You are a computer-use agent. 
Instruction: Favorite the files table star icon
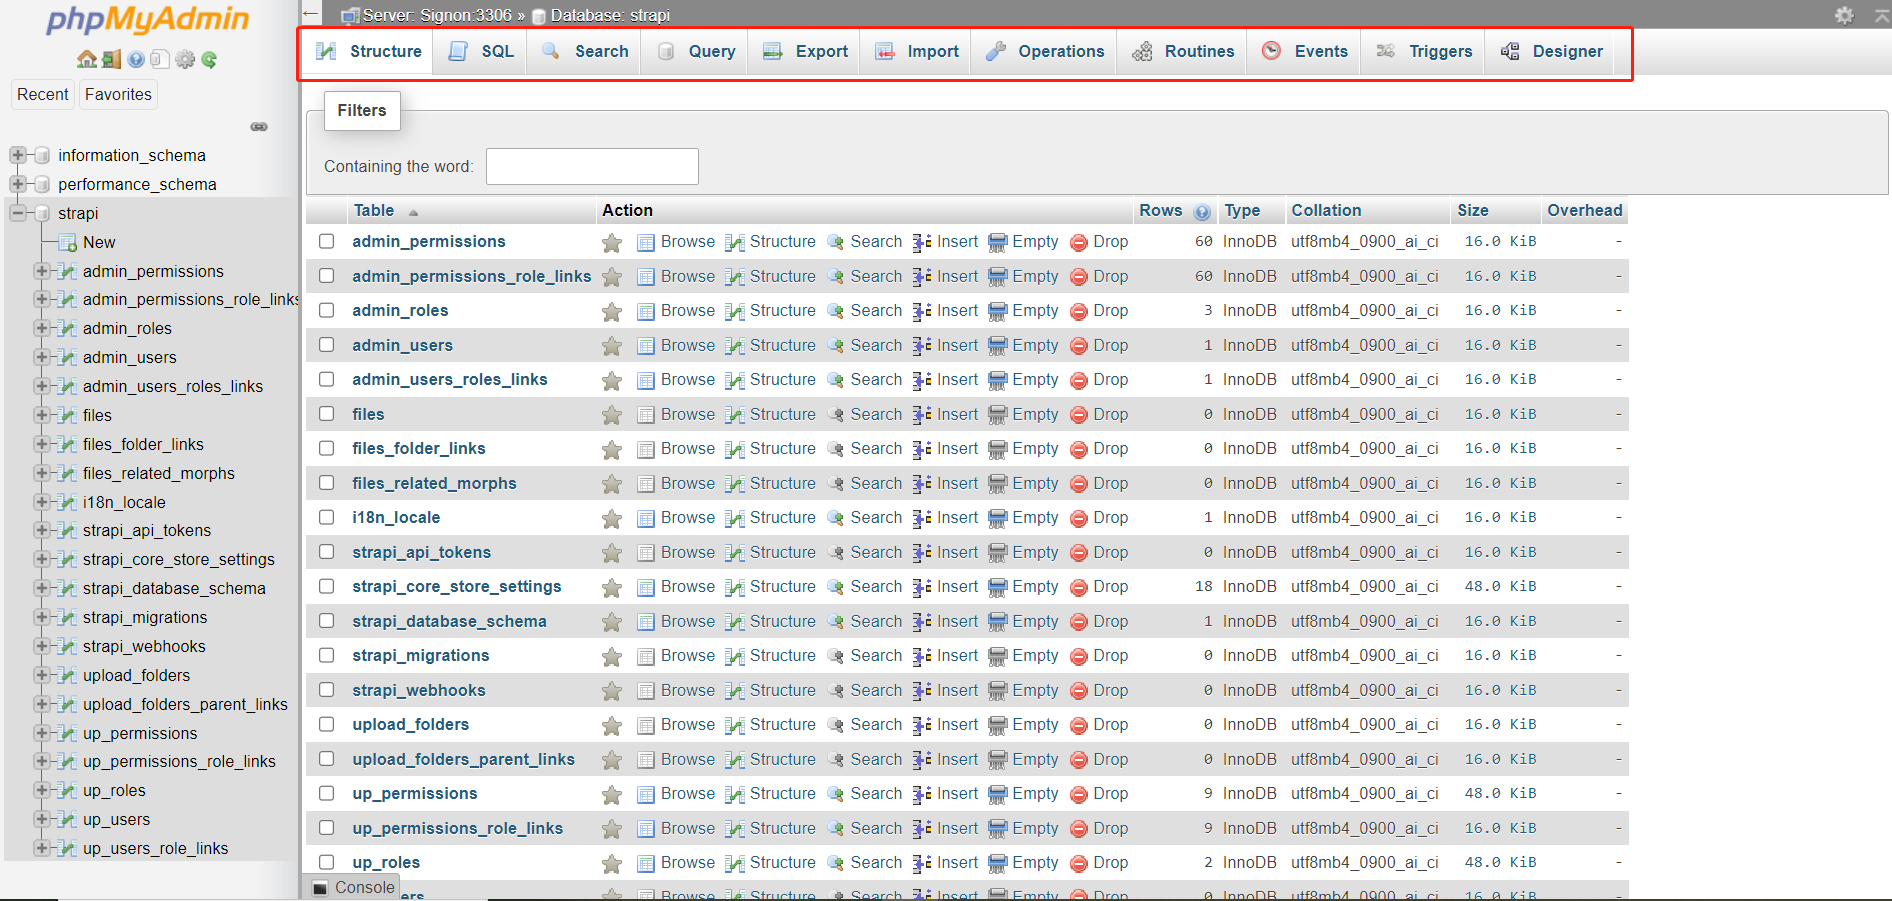pos(612,415)
